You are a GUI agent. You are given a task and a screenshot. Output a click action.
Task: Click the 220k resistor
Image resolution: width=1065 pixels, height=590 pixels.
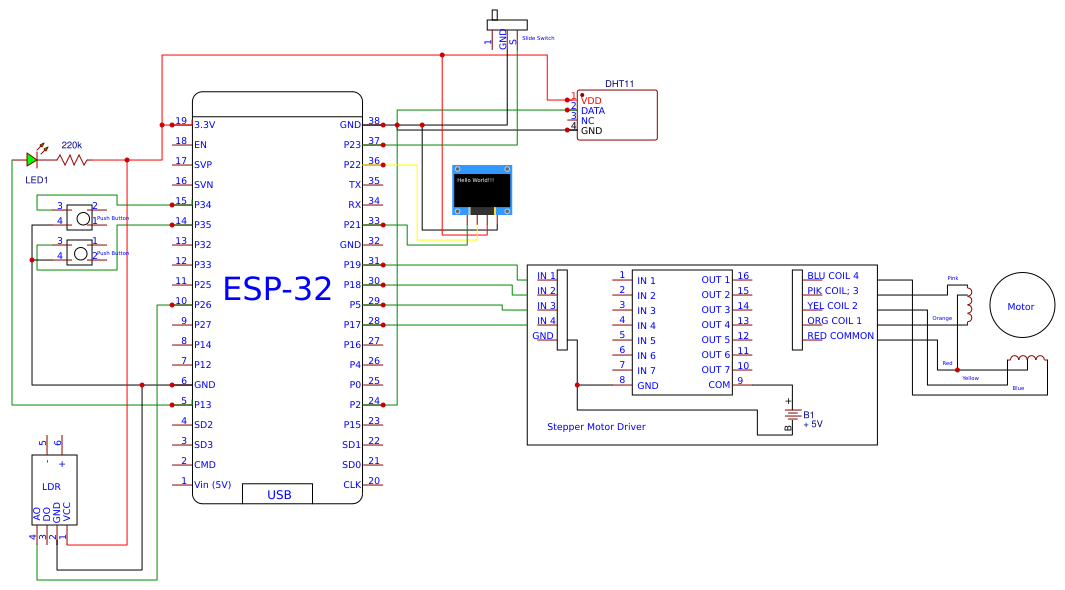click(72, 160)
